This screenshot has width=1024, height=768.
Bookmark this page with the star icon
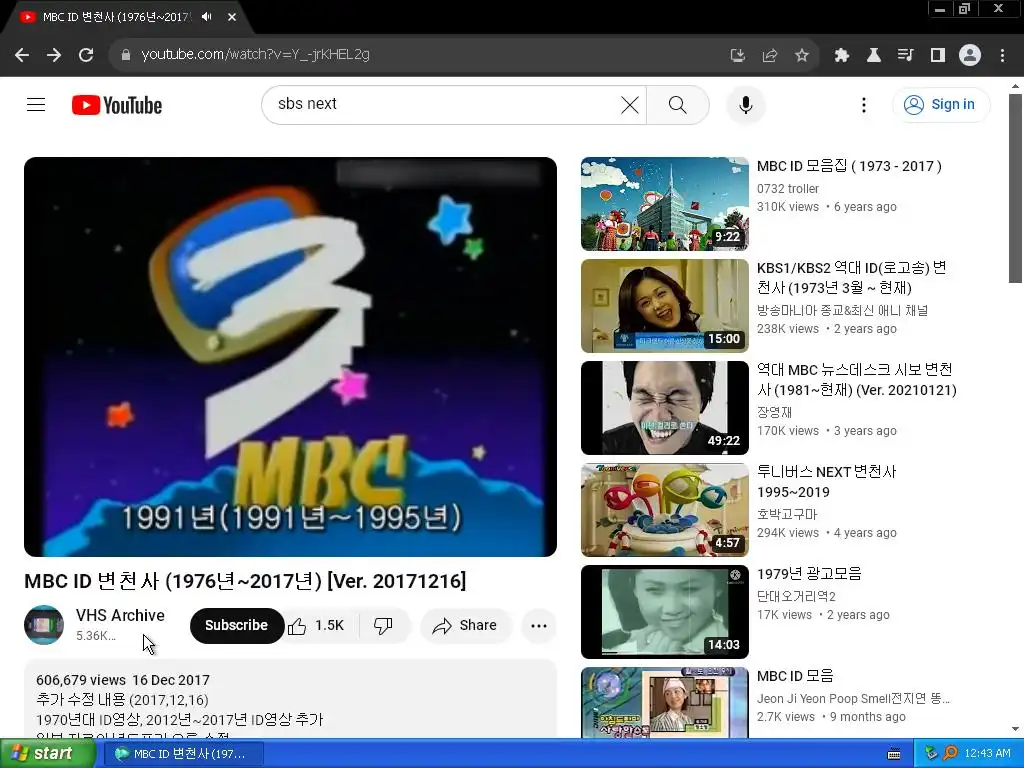pos(802,56)
